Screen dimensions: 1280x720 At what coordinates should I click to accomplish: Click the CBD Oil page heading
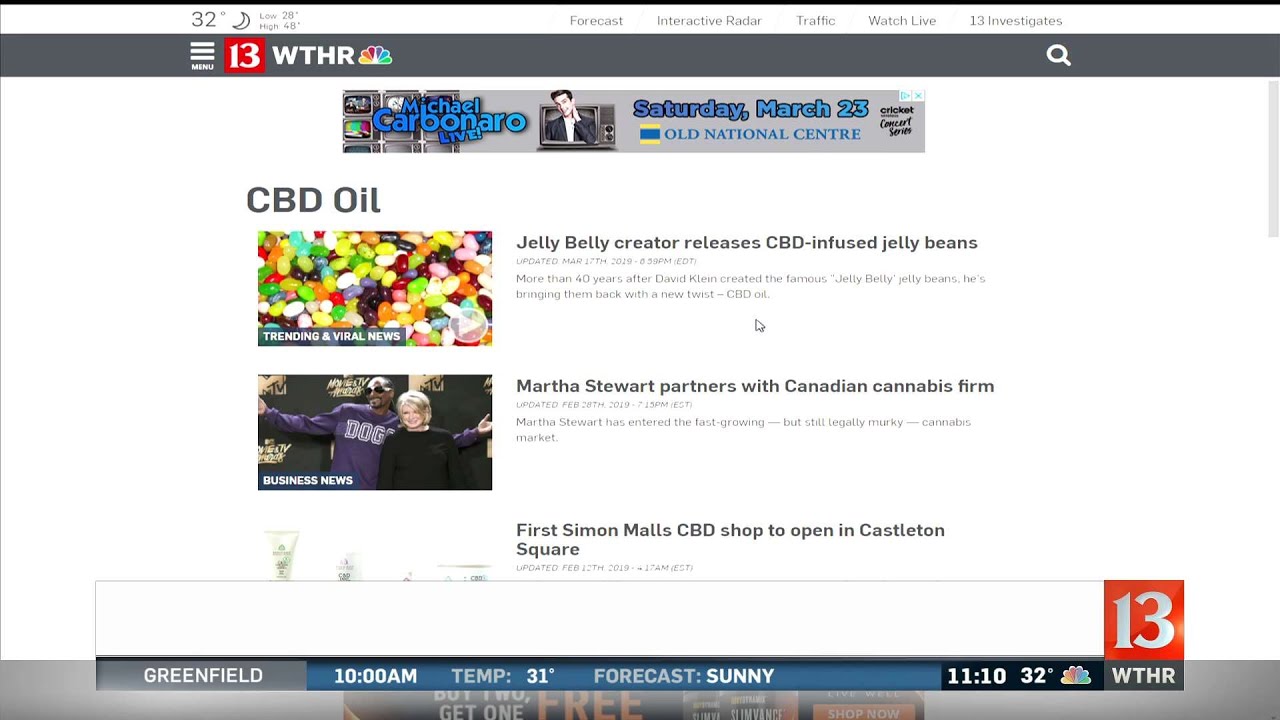click(x=313, y=200)
